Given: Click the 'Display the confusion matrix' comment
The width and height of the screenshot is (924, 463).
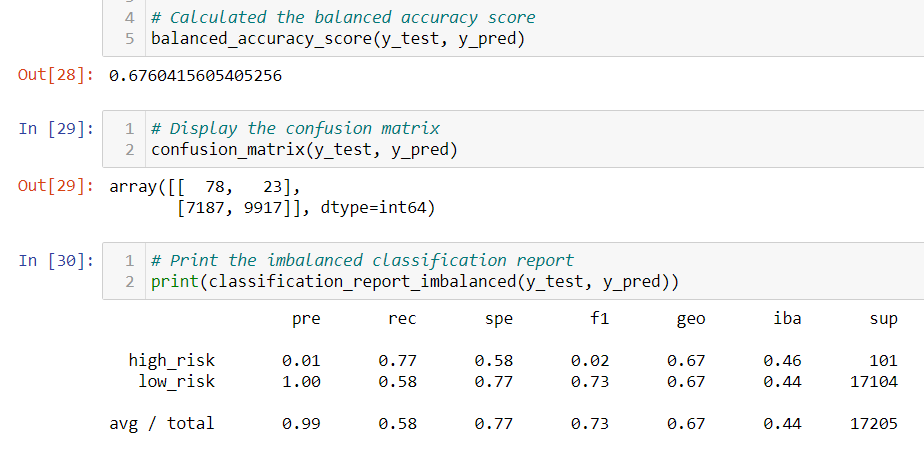Looking at the screenshot, I should pyautogui.click(x=295, y=128).
